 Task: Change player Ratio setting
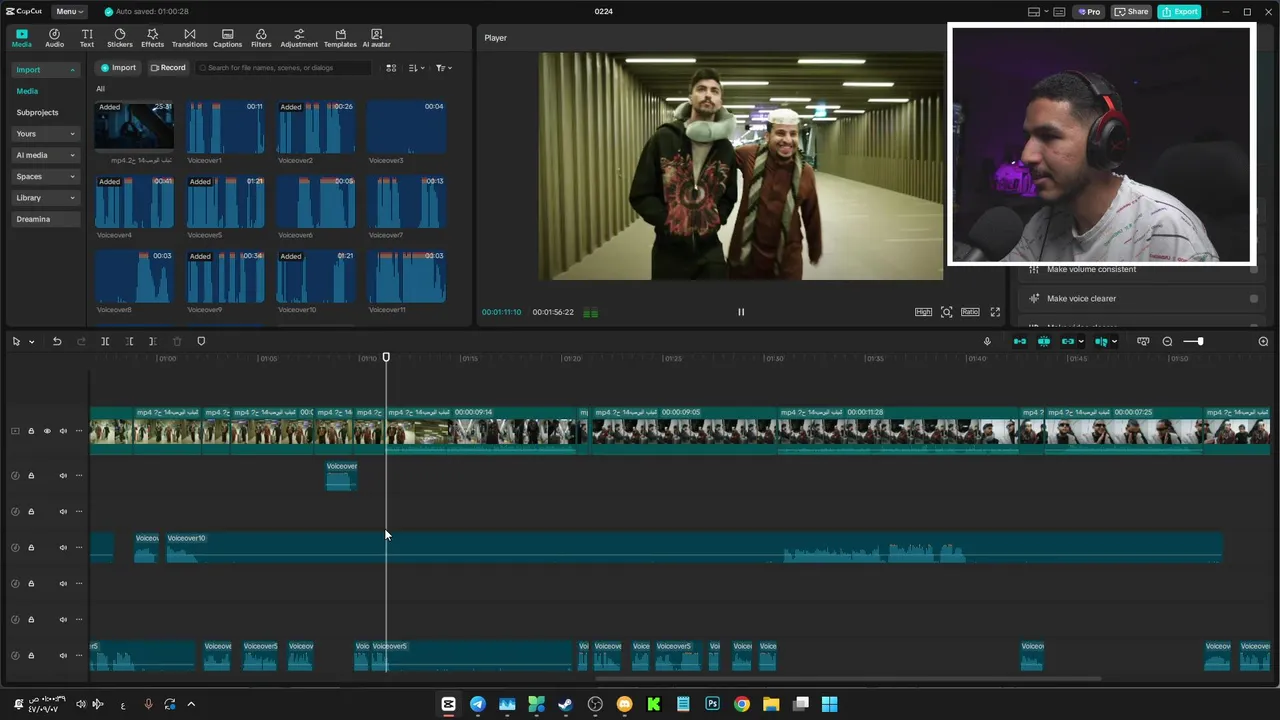(x=970, y=312)
